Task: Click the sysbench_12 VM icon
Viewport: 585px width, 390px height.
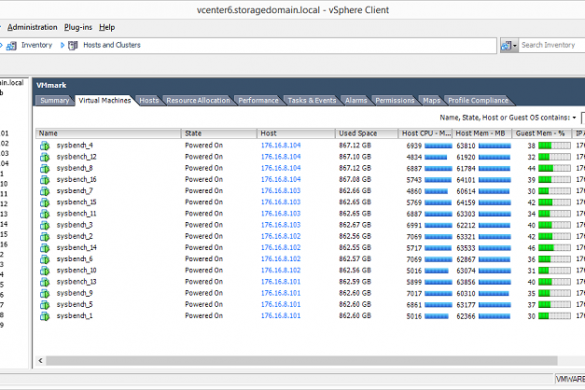Action: [x=45, y=157]
